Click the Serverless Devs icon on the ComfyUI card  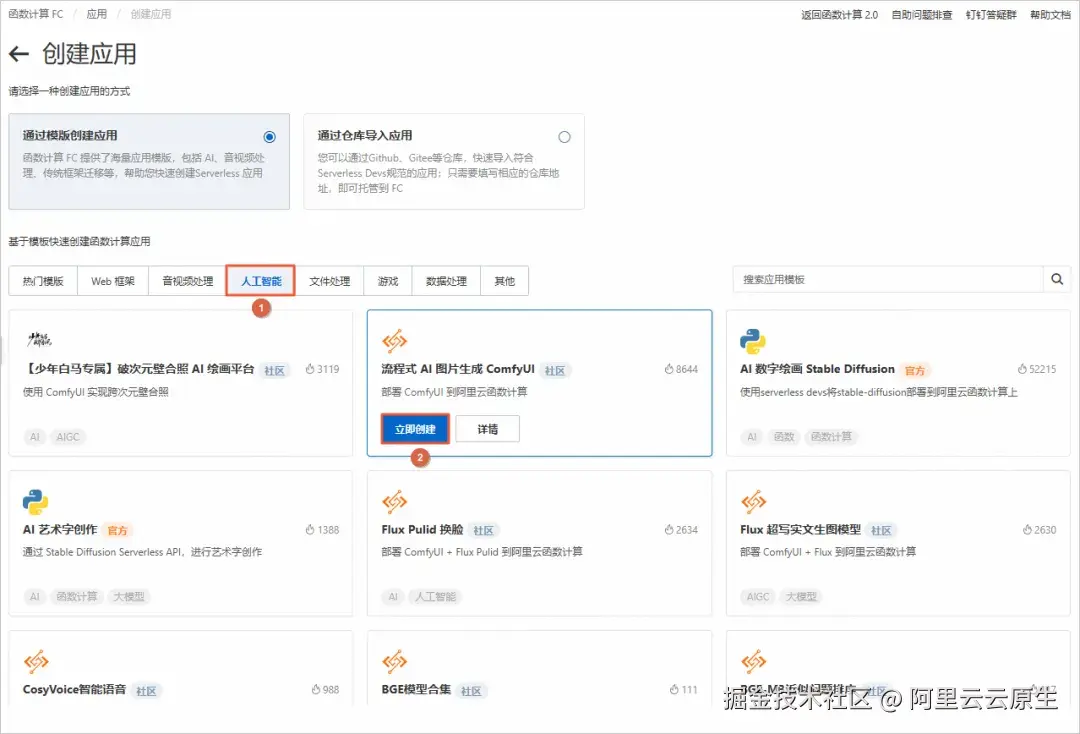[x=394, y=340]
